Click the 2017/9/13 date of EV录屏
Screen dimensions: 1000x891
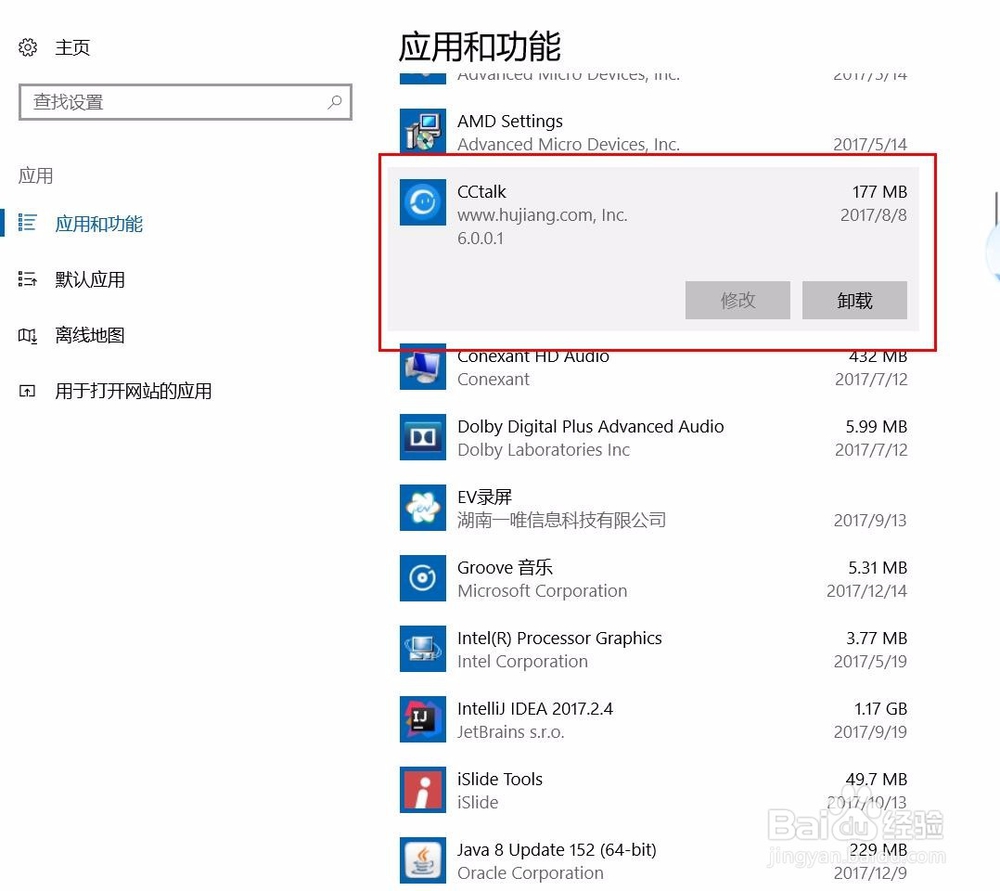(870, 520)
